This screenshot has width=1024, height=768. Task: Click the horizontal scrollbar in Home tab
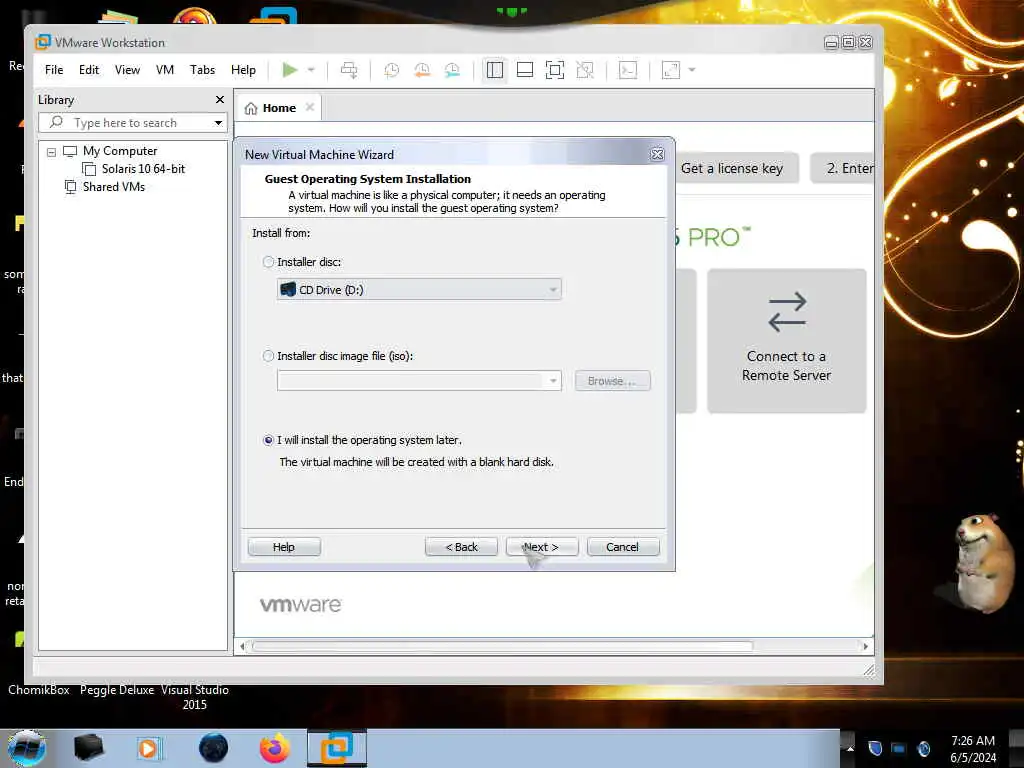[503, 647]
